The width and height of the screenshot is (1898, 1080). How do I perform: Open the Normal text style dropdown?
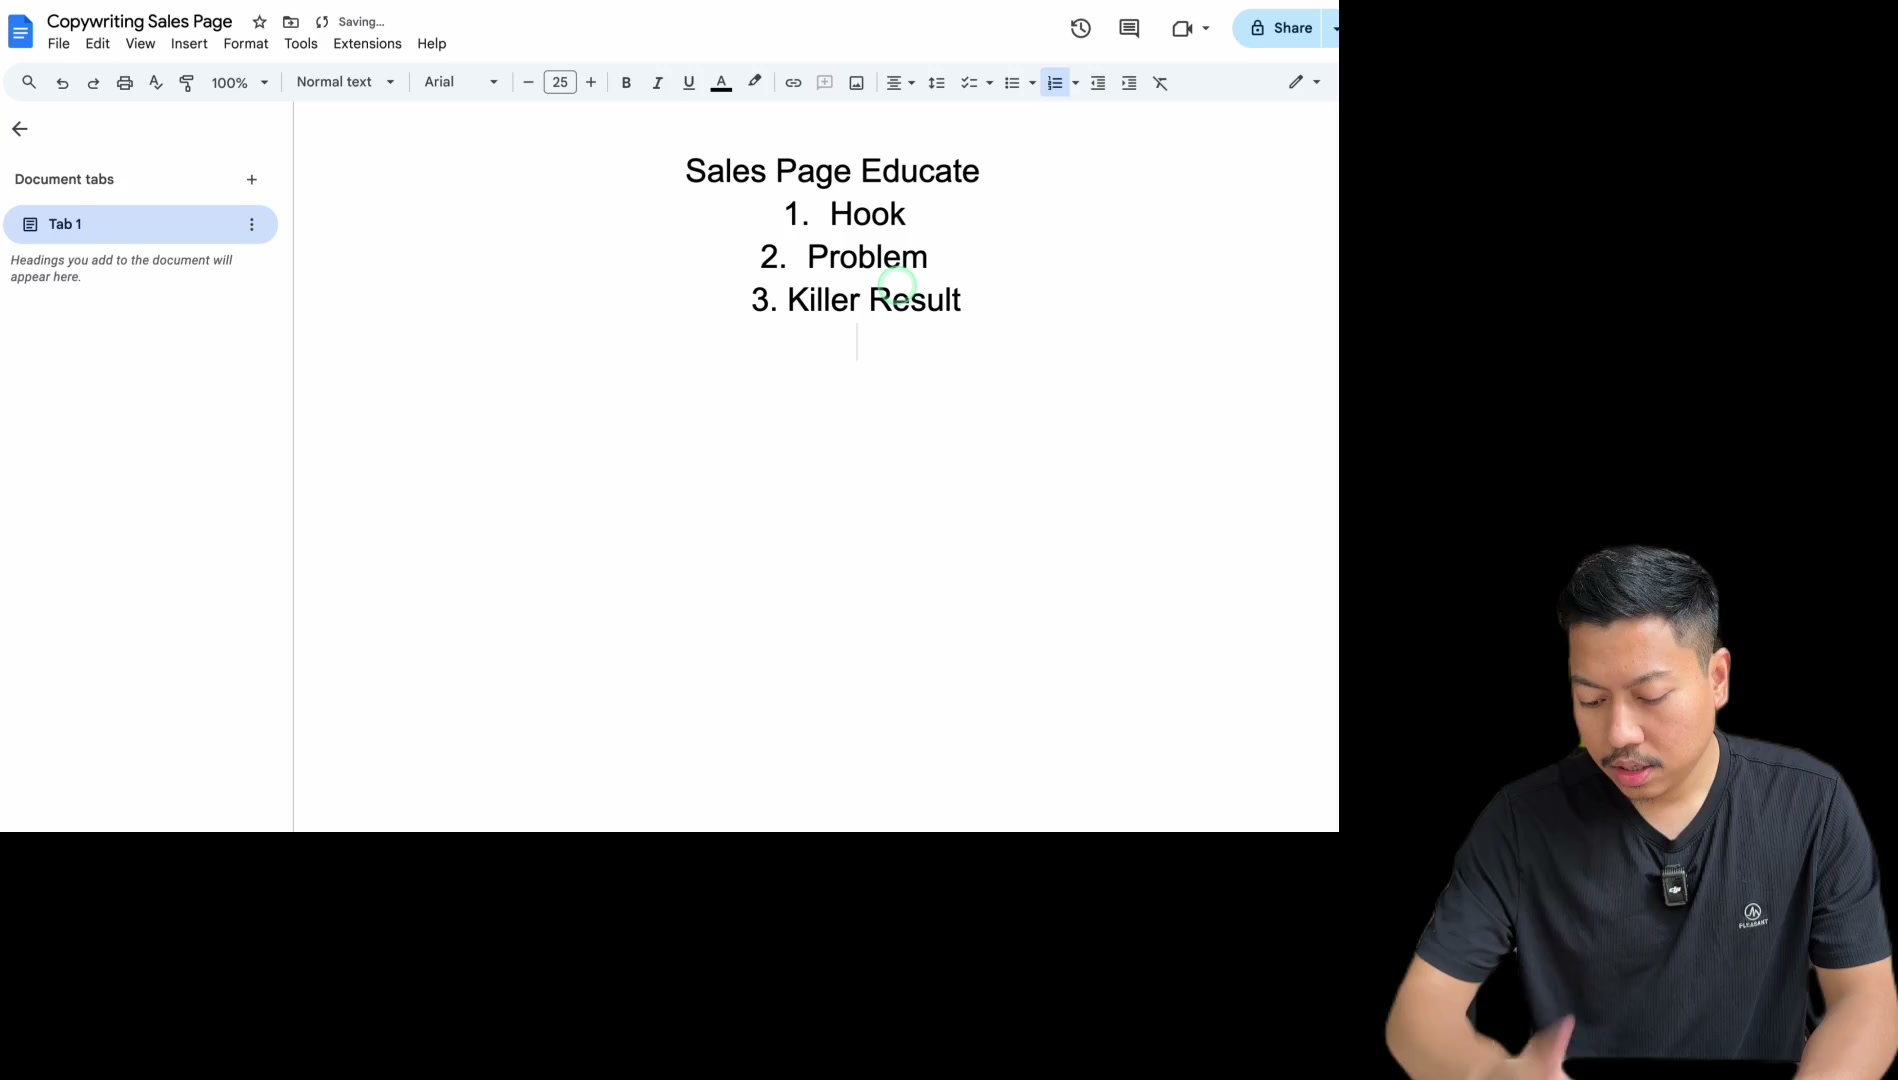(345, 82)
